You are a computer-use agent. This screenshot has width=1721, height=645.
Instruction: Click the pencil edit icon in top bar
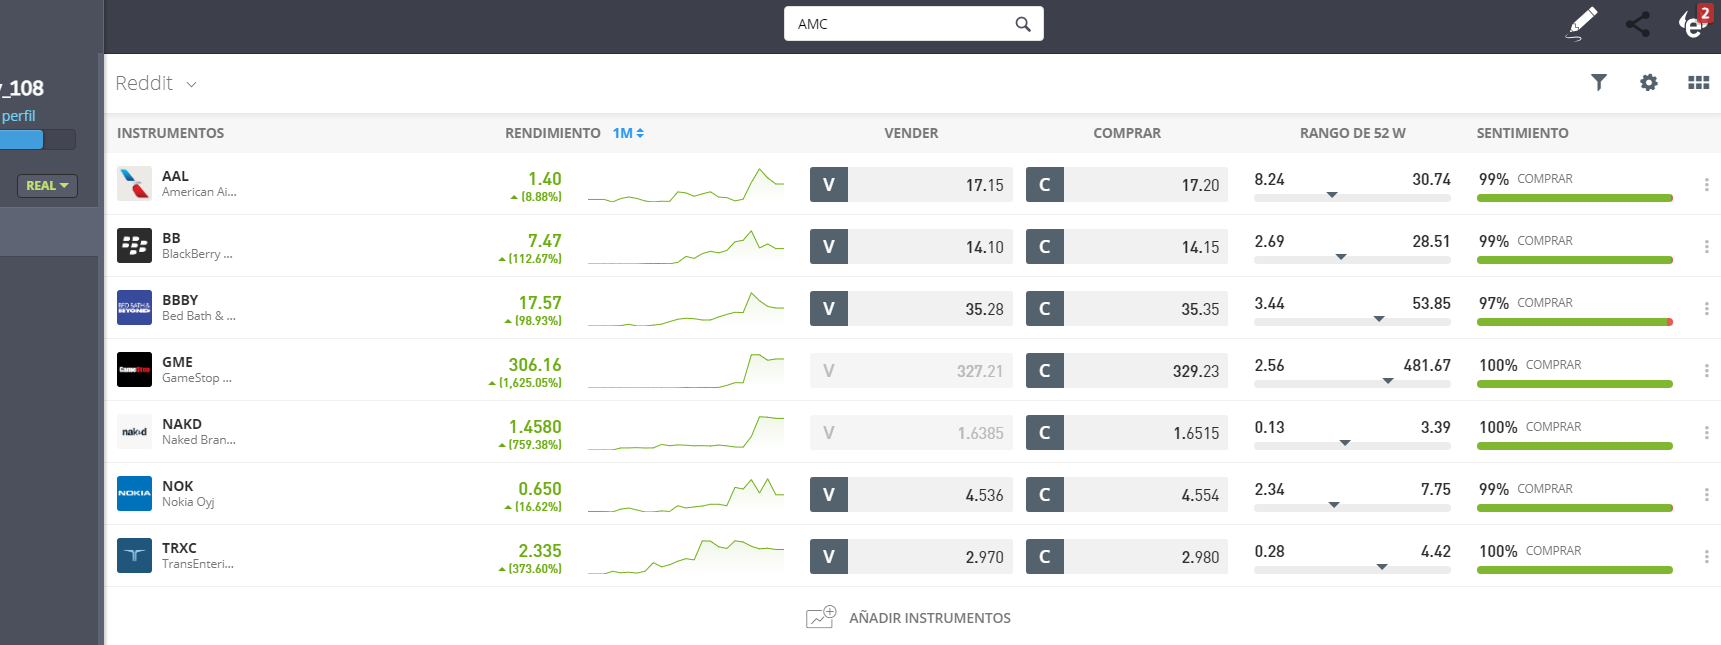point(1581,23)
